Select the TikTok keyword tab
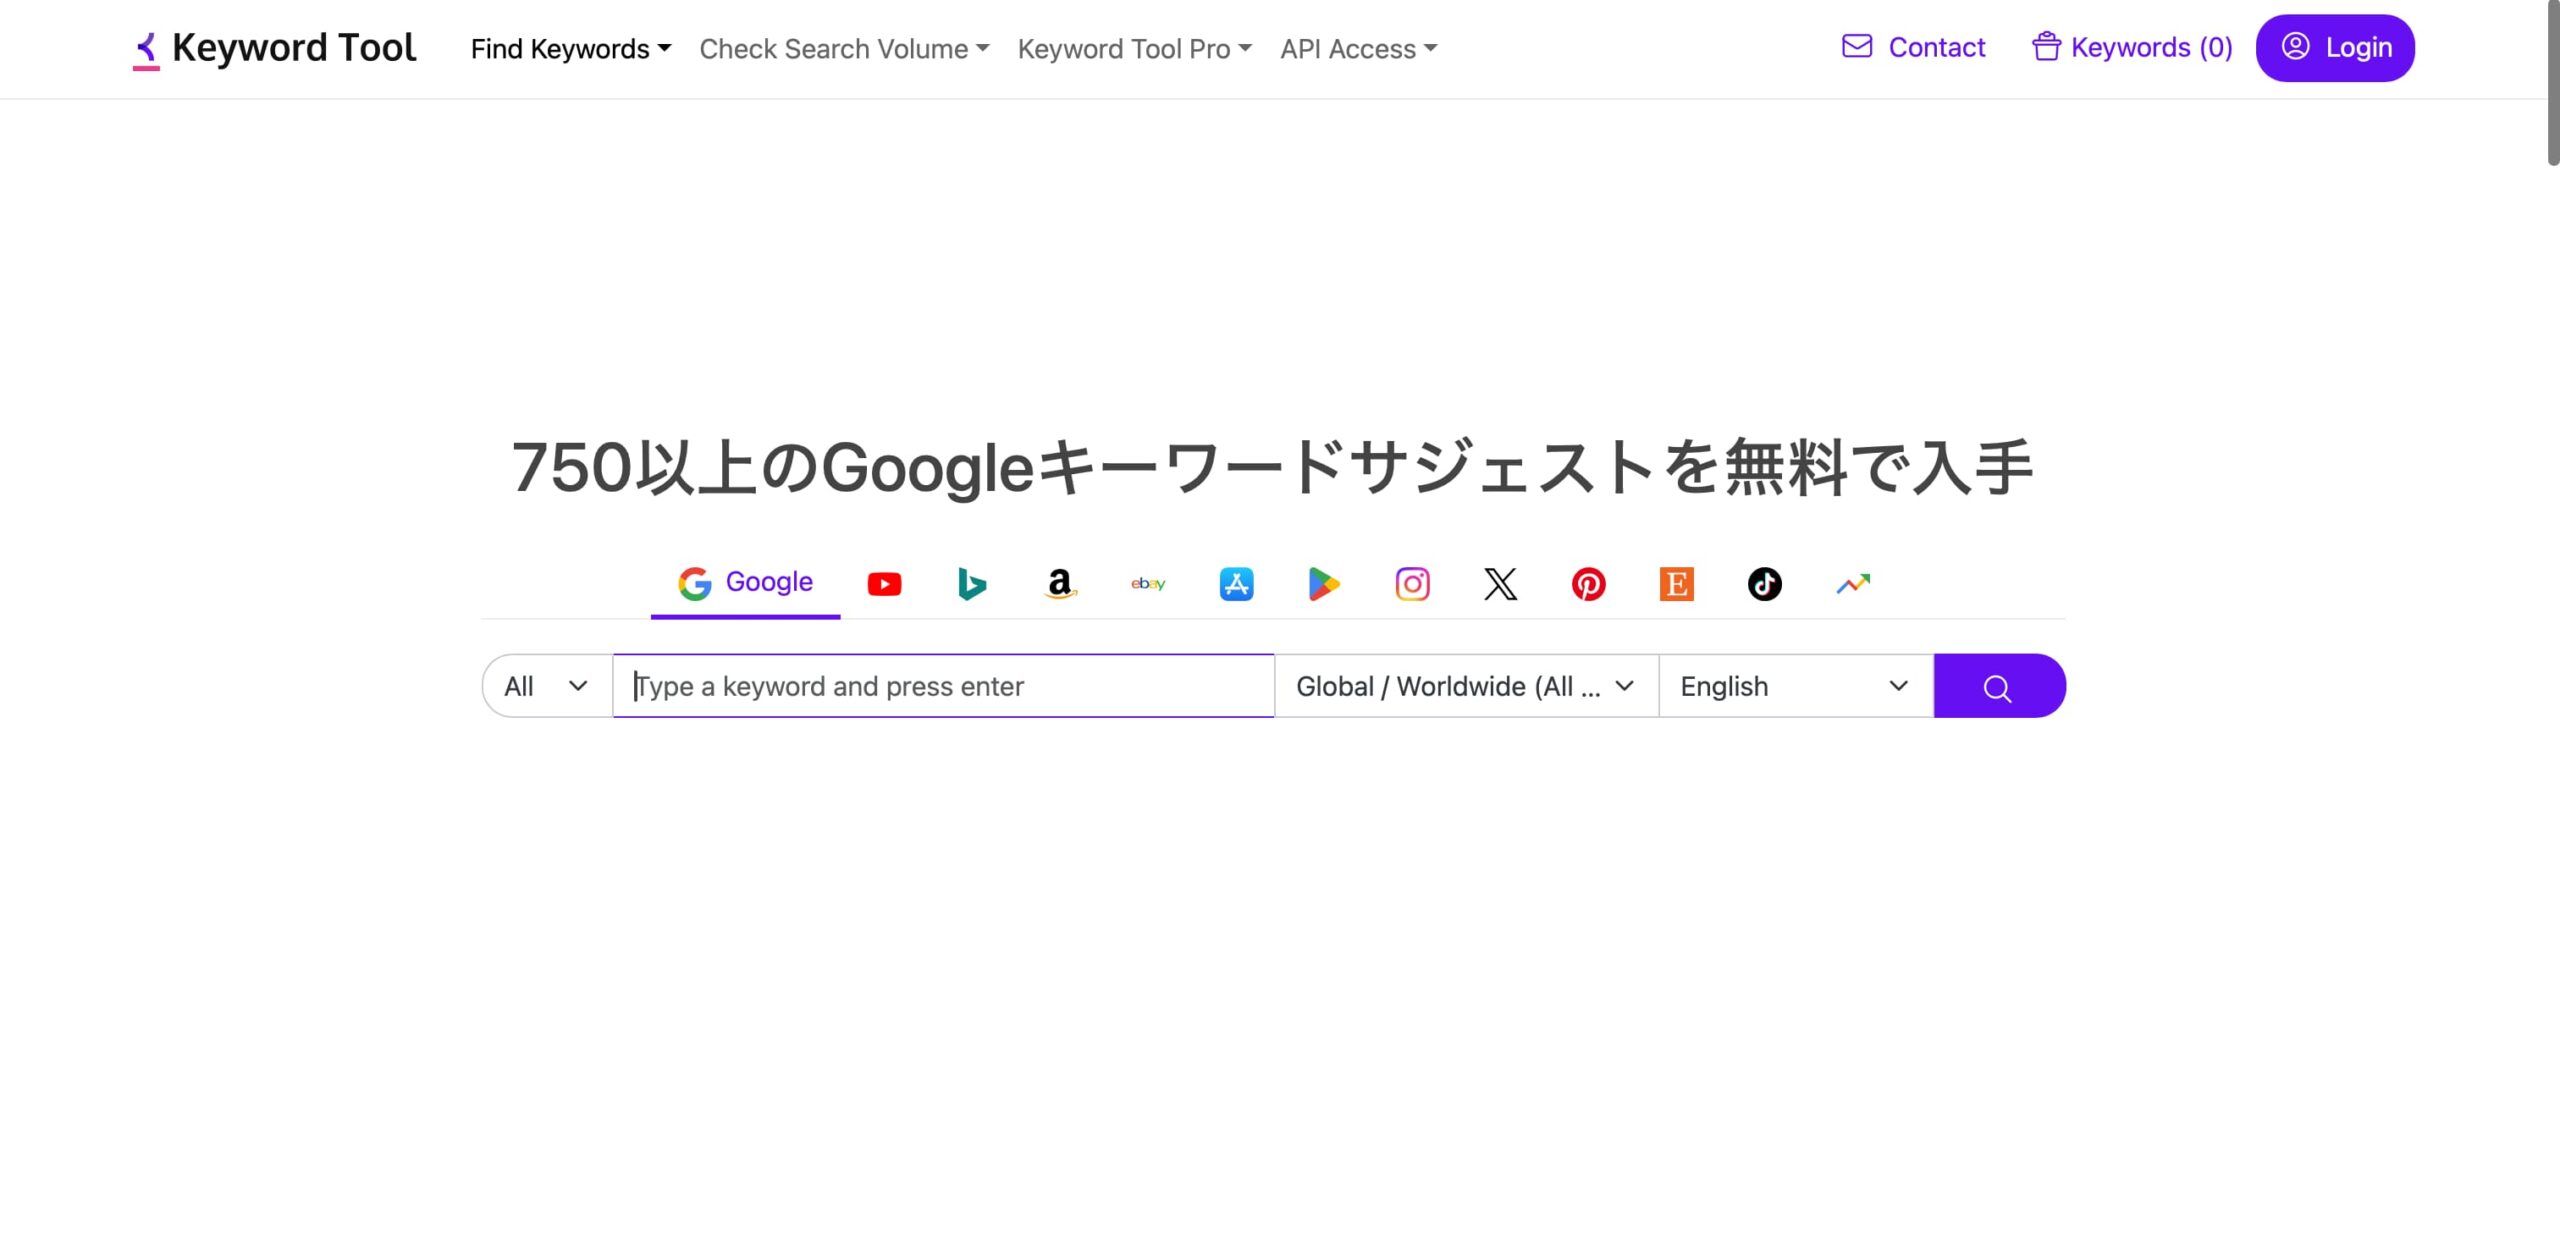The image size is (2560, 1258). point(1764,584)
